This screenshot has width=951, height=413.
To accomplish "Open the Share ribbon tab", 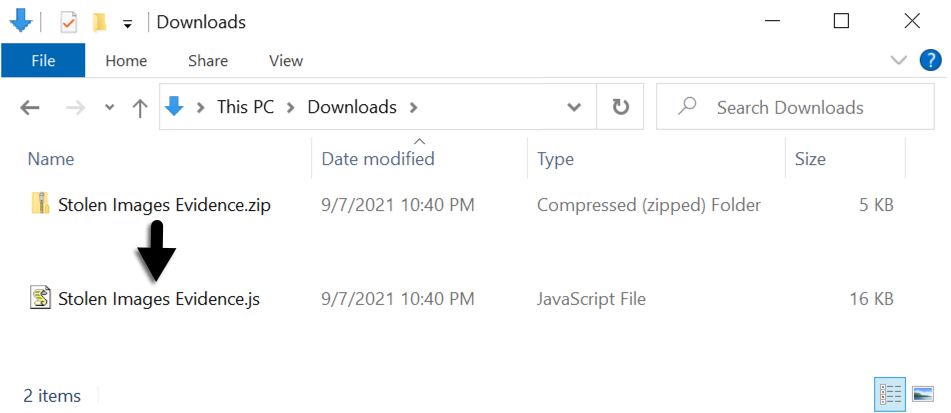I will (x=208, y=61).
